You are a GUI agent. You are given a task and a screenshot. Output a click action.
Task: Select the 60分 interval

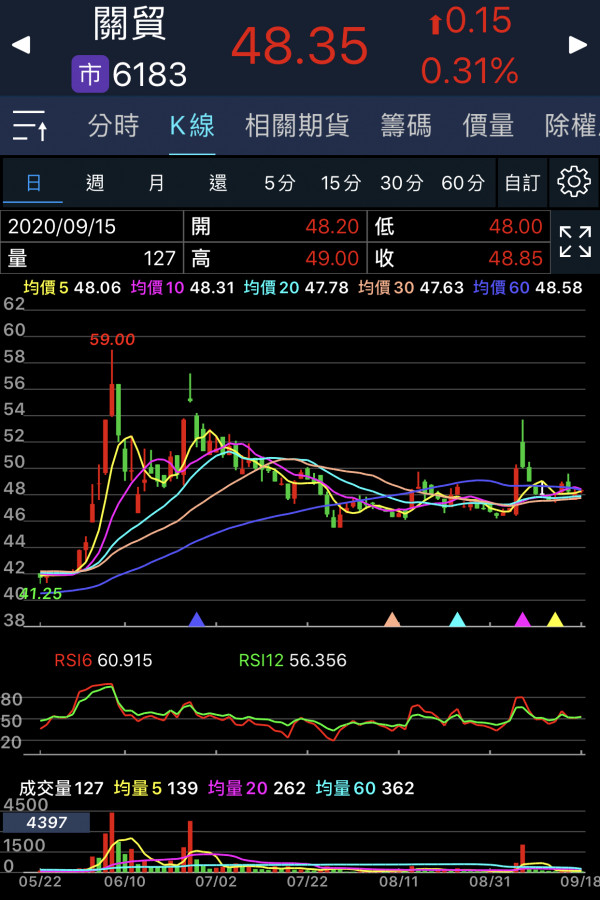coord(462,183)
